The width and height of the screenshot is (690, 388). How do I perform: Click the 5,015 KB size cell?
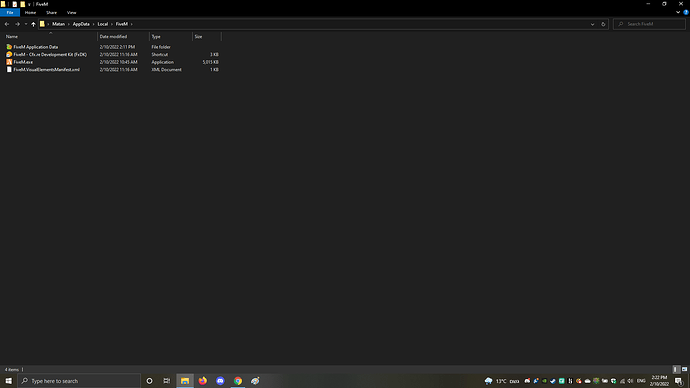(x=210, y=62)
